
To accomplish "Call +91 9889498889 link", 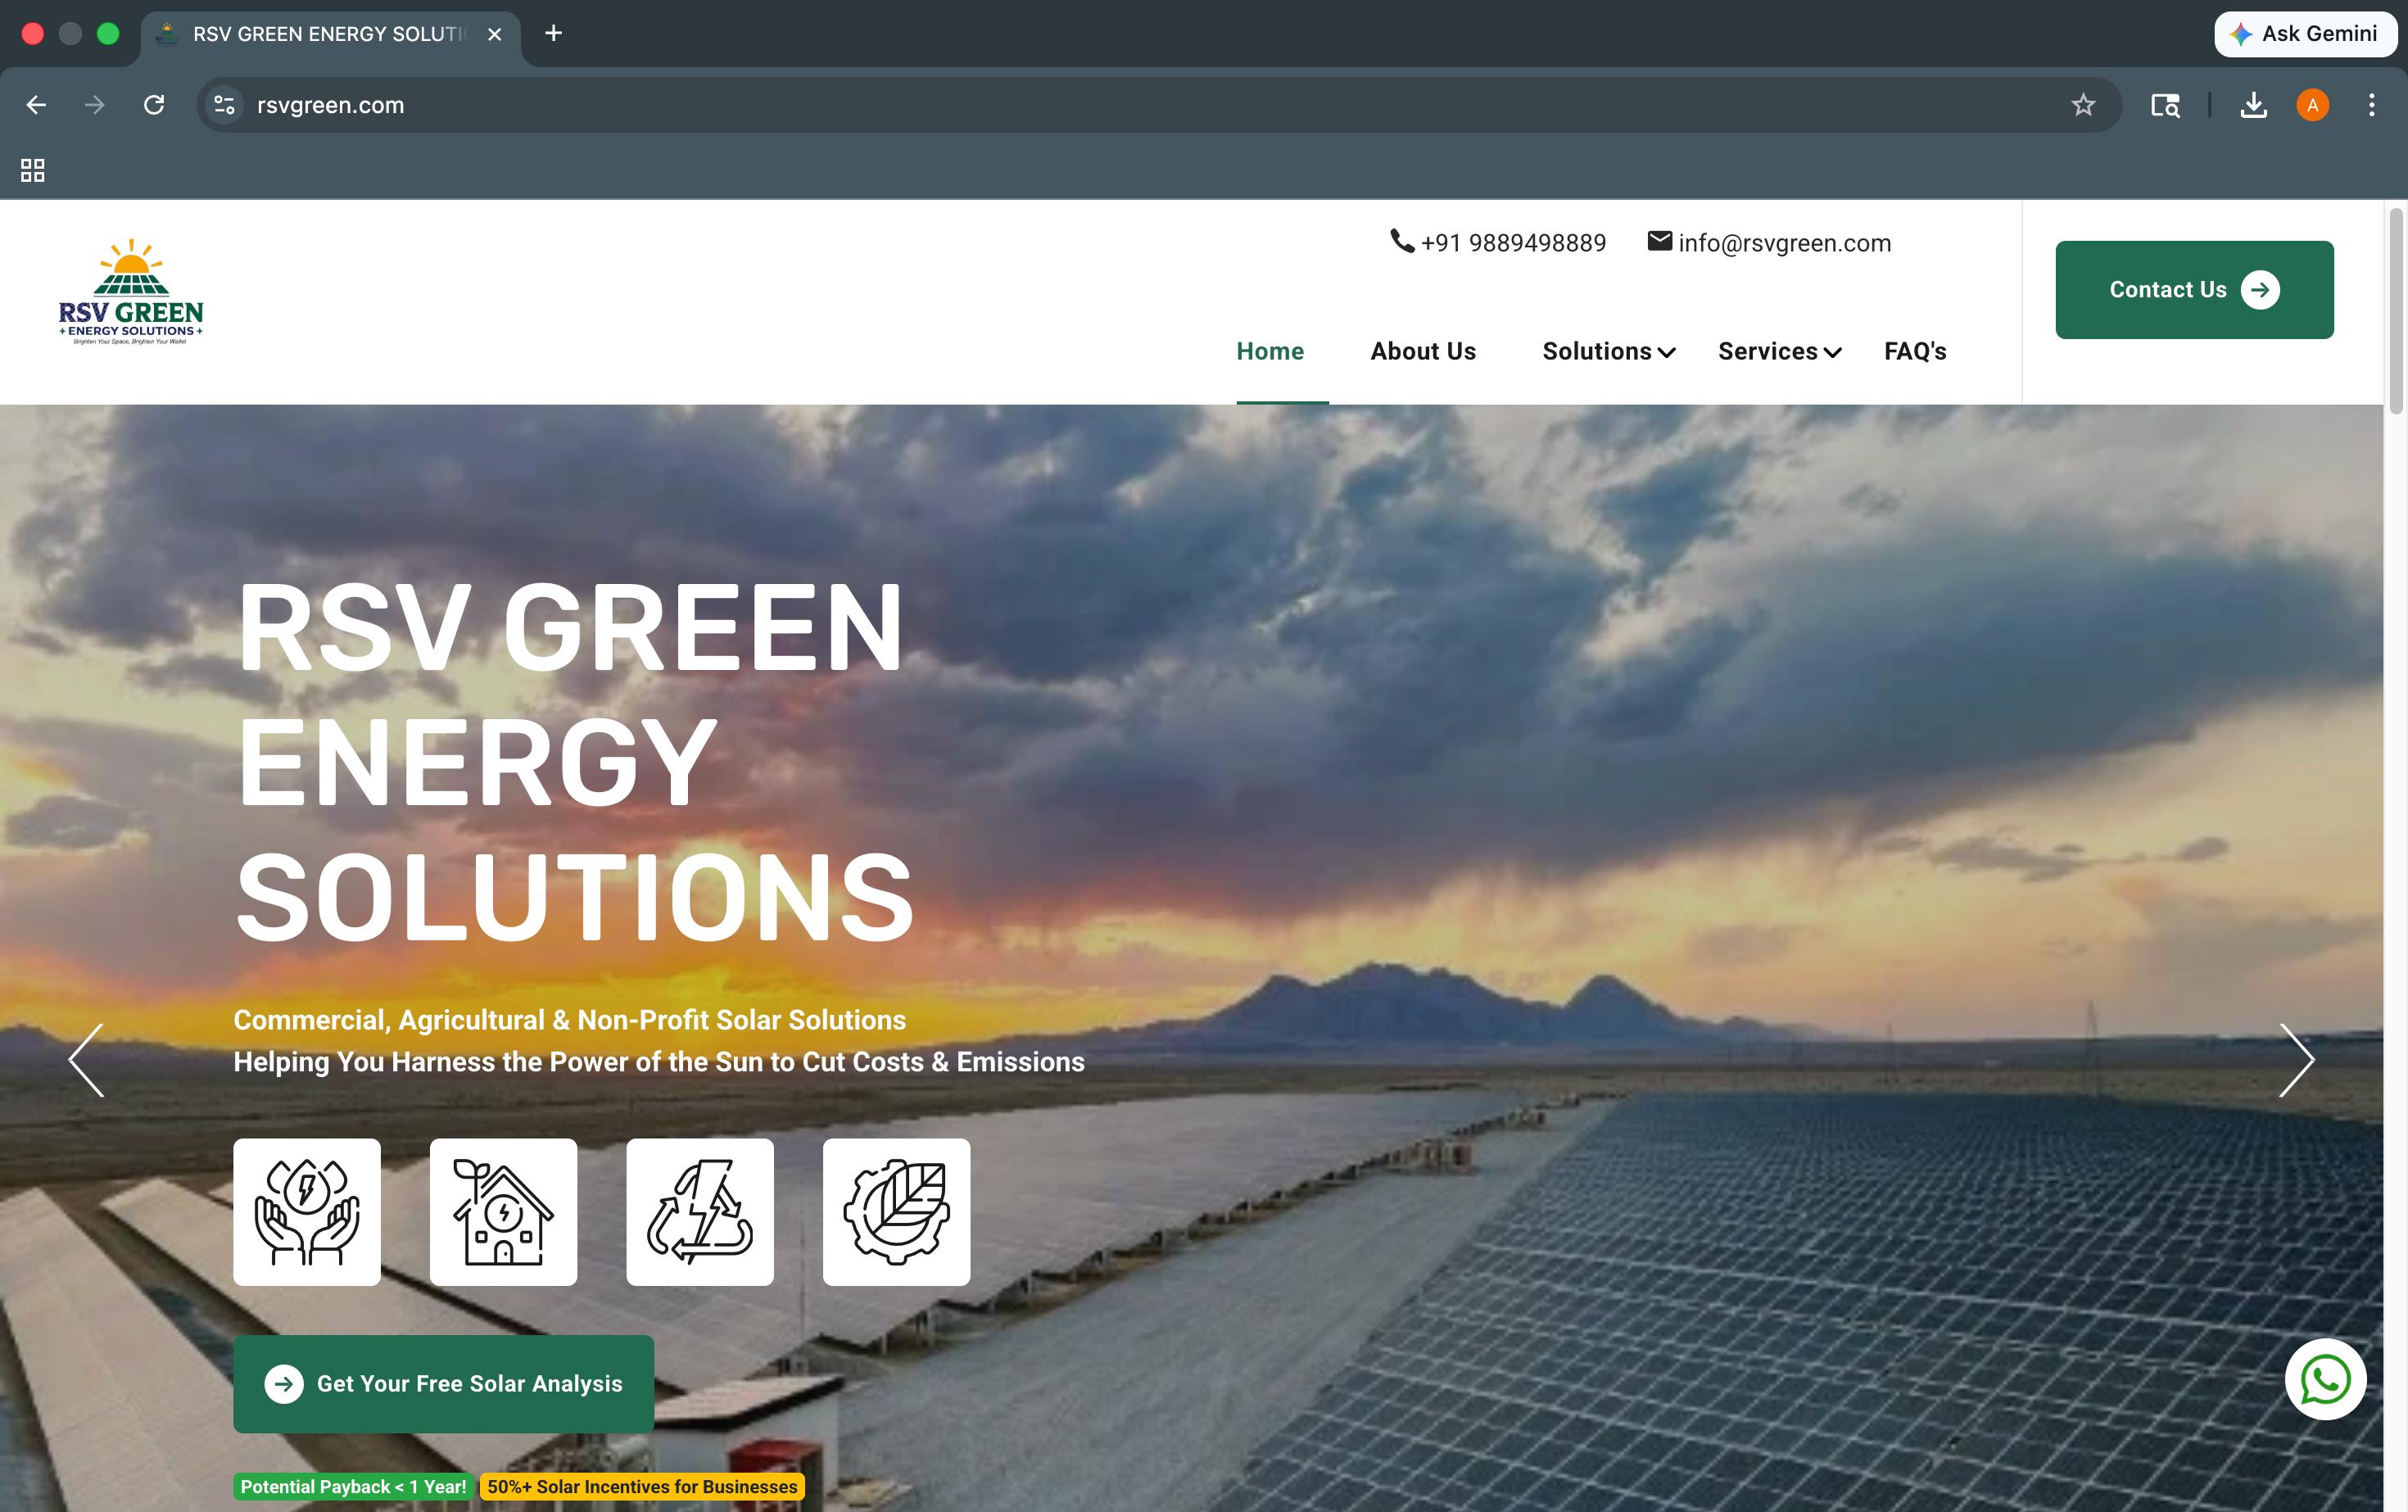I will [1513, 243].
